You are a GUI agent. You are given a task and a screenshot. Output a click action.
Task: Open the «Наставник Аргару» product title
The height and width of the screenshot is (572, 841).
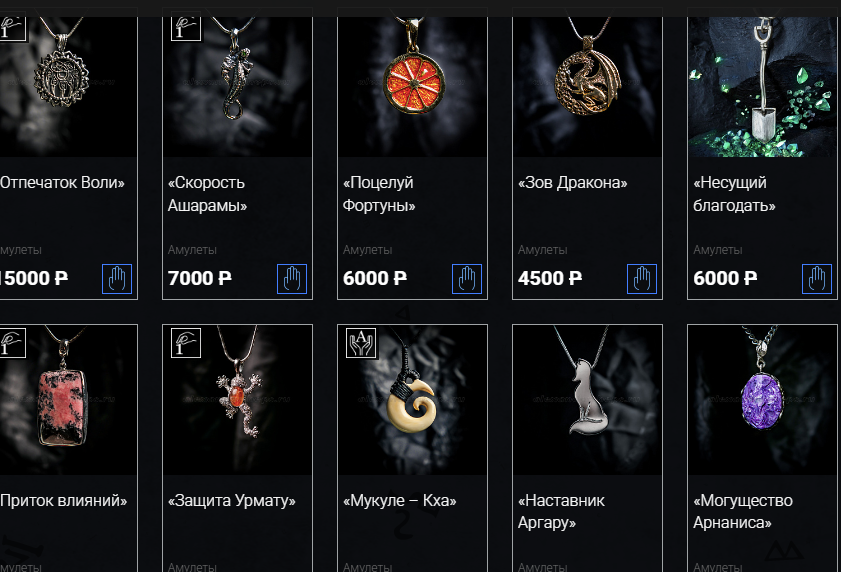pos(561,511)
